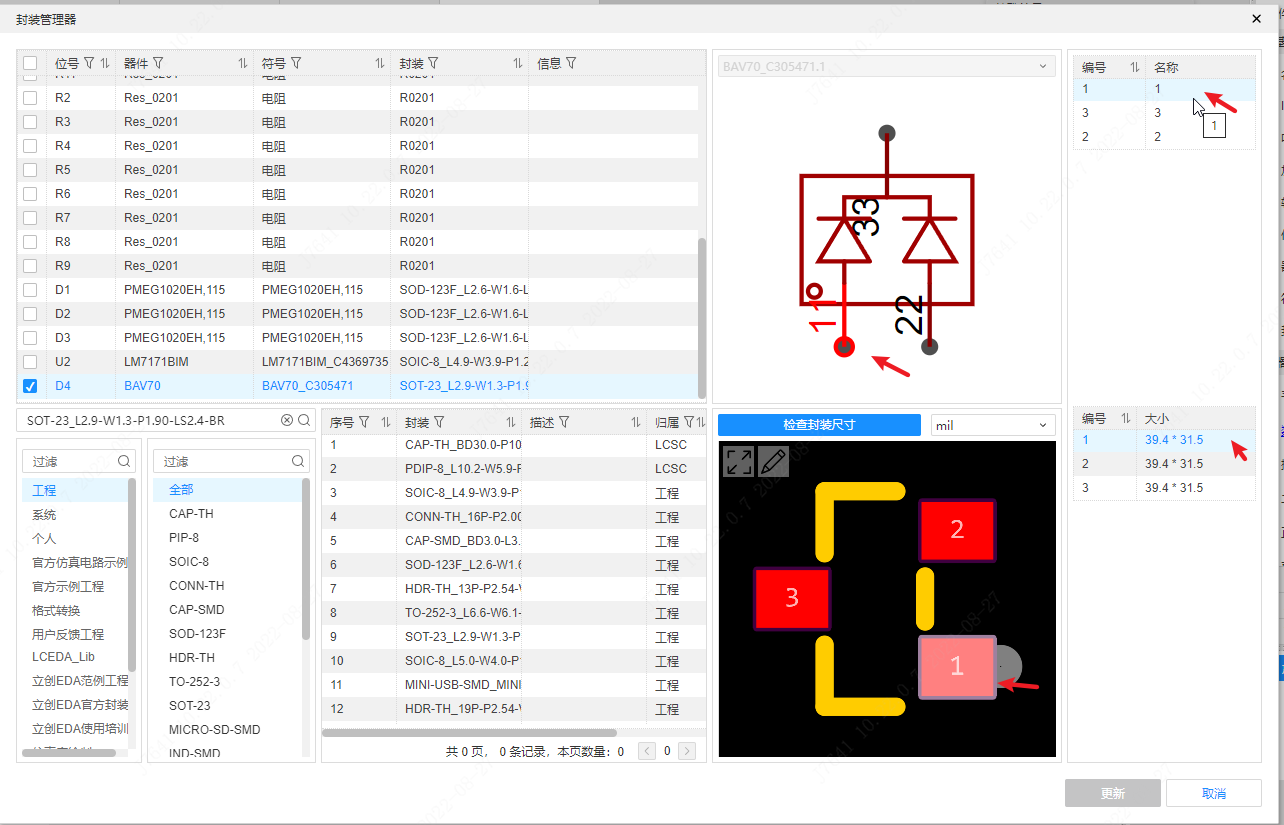The image size is (1284, 825).
Task: Sort by 器件 column
Action: tap(243, 63)
